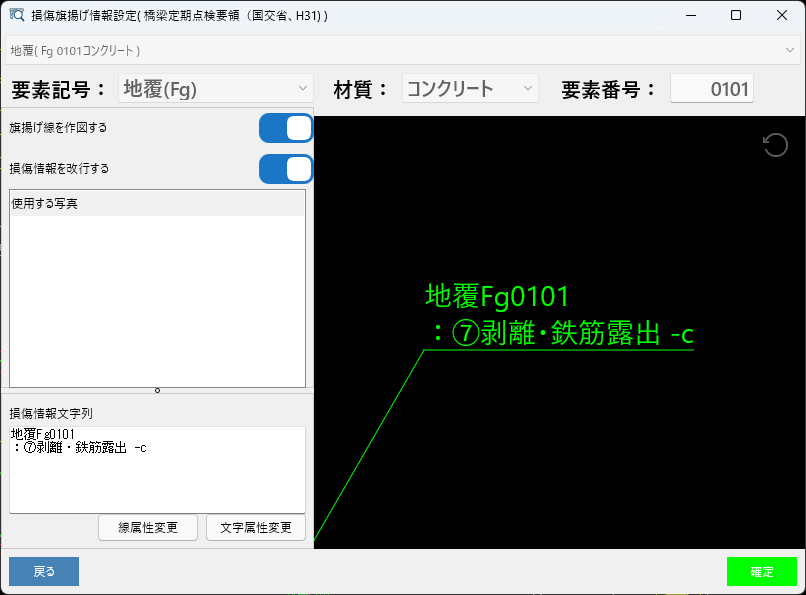806x595 pixels.
Task: Click the application icon in title bar
Action: pos(16,15)
